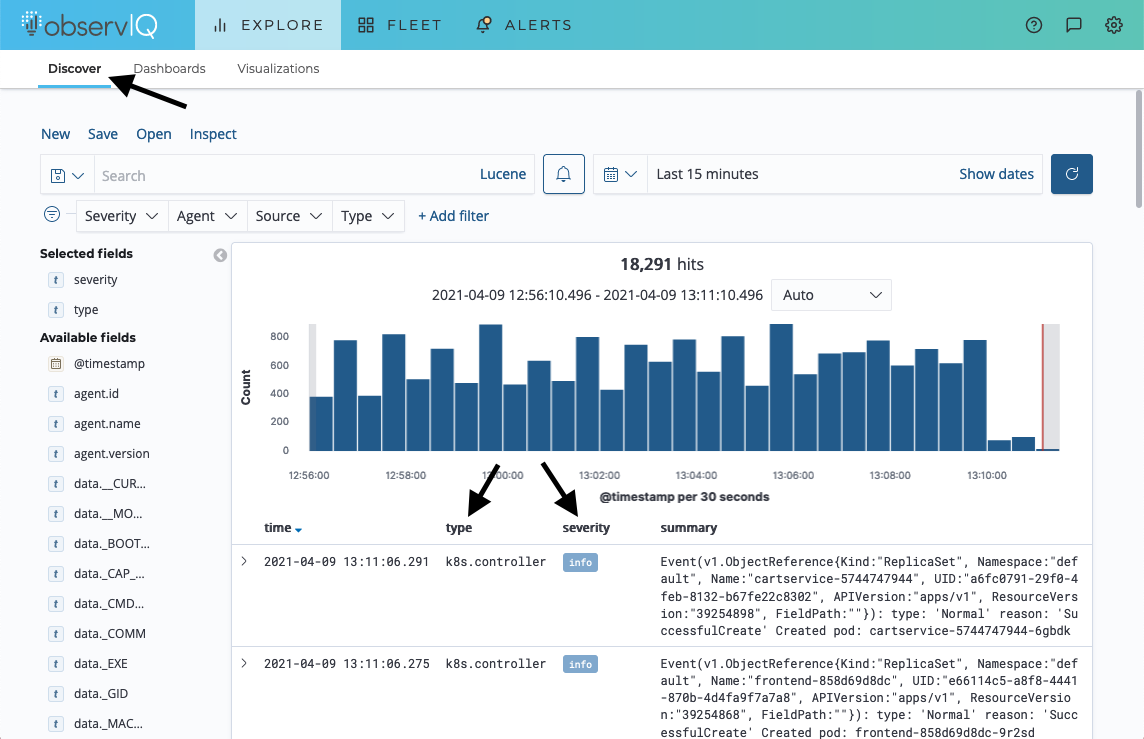Viewport: 1144px width, 739px height.
Task: Sort by the time column header
Action: click(283, 527)
